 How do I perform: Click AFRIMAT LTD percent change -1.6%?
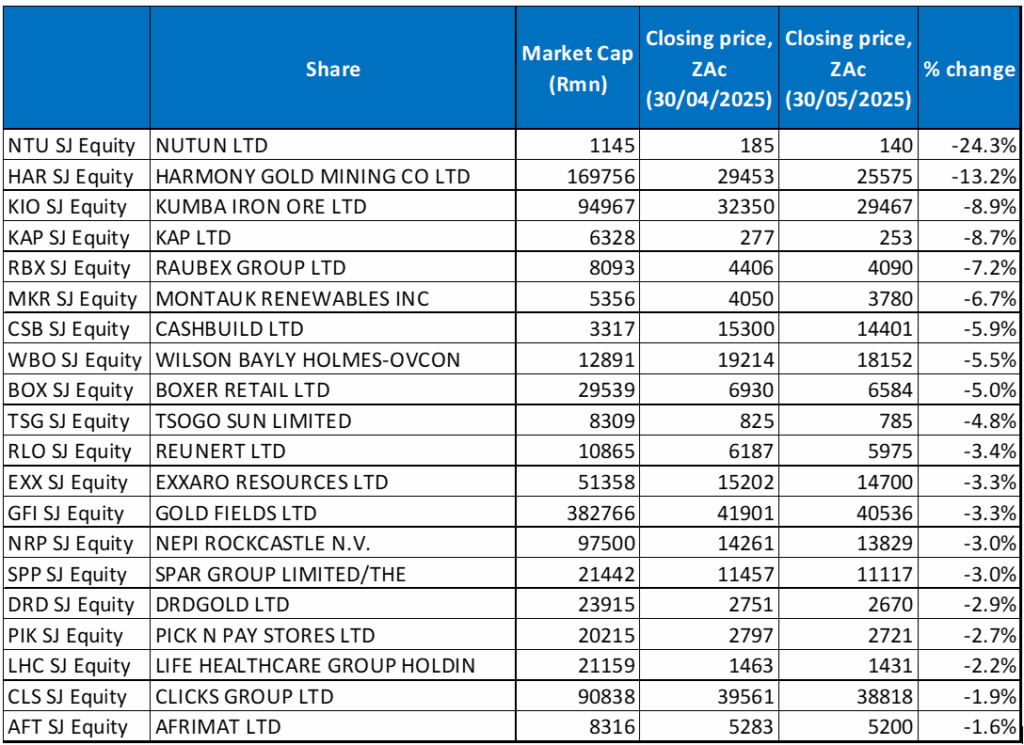point(969,727)
